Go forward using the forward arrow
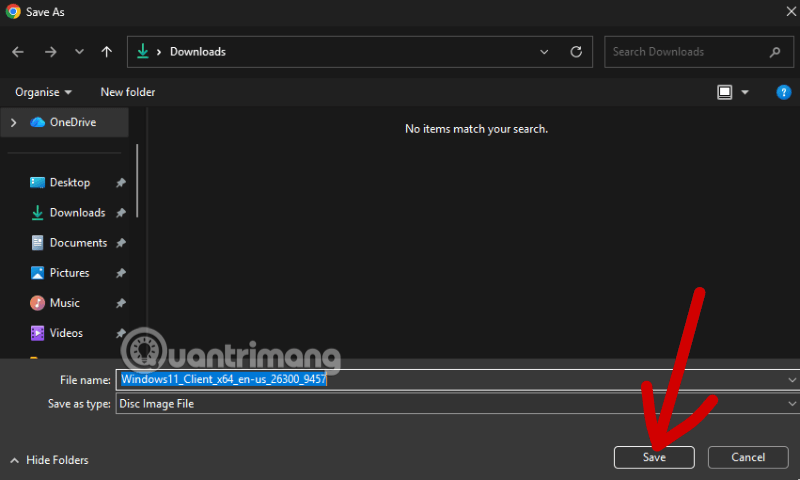This screenshot has height=480, width=800. click(50, 52)
